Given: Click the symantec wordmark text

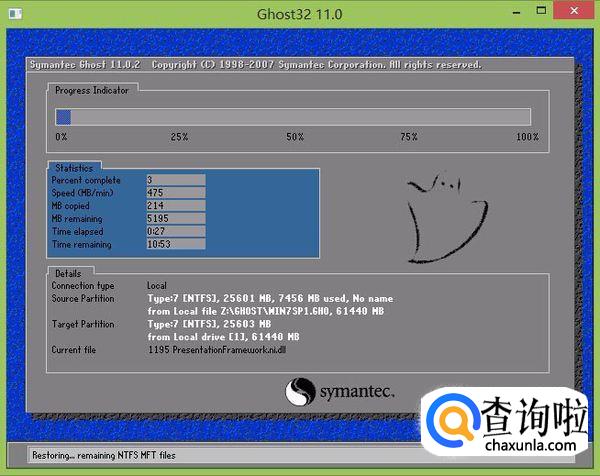Looking at the screenshot, I should click(357, 392).
